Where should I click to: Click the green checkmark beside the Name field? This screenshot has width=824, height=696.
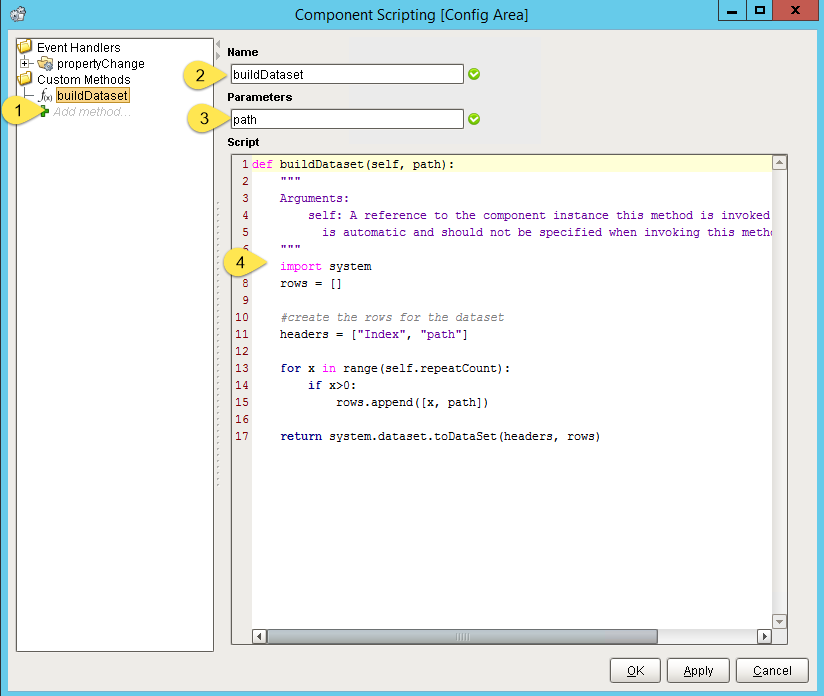tap(473, 74)
